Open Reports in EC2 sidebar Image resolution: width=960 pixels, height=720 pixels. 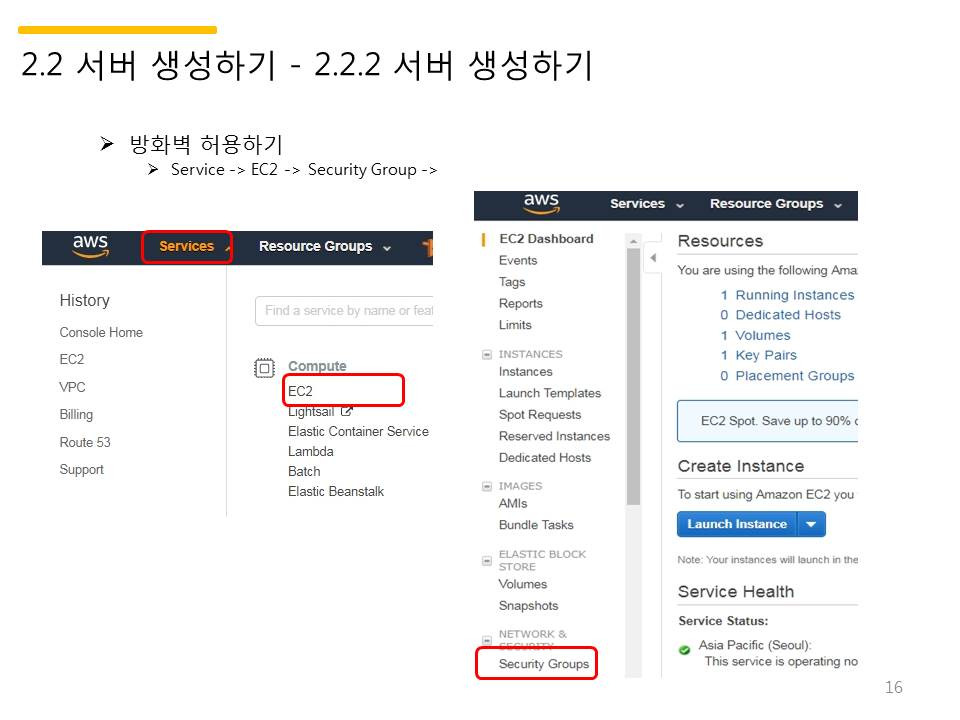(x=520, y=303)
